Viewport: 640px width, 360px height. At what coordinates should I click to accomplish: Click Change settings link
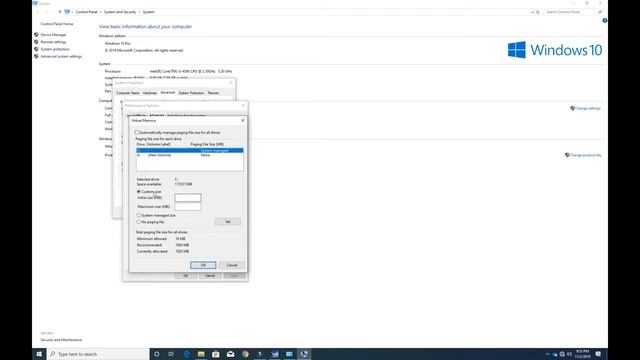[x=588, y=109]
